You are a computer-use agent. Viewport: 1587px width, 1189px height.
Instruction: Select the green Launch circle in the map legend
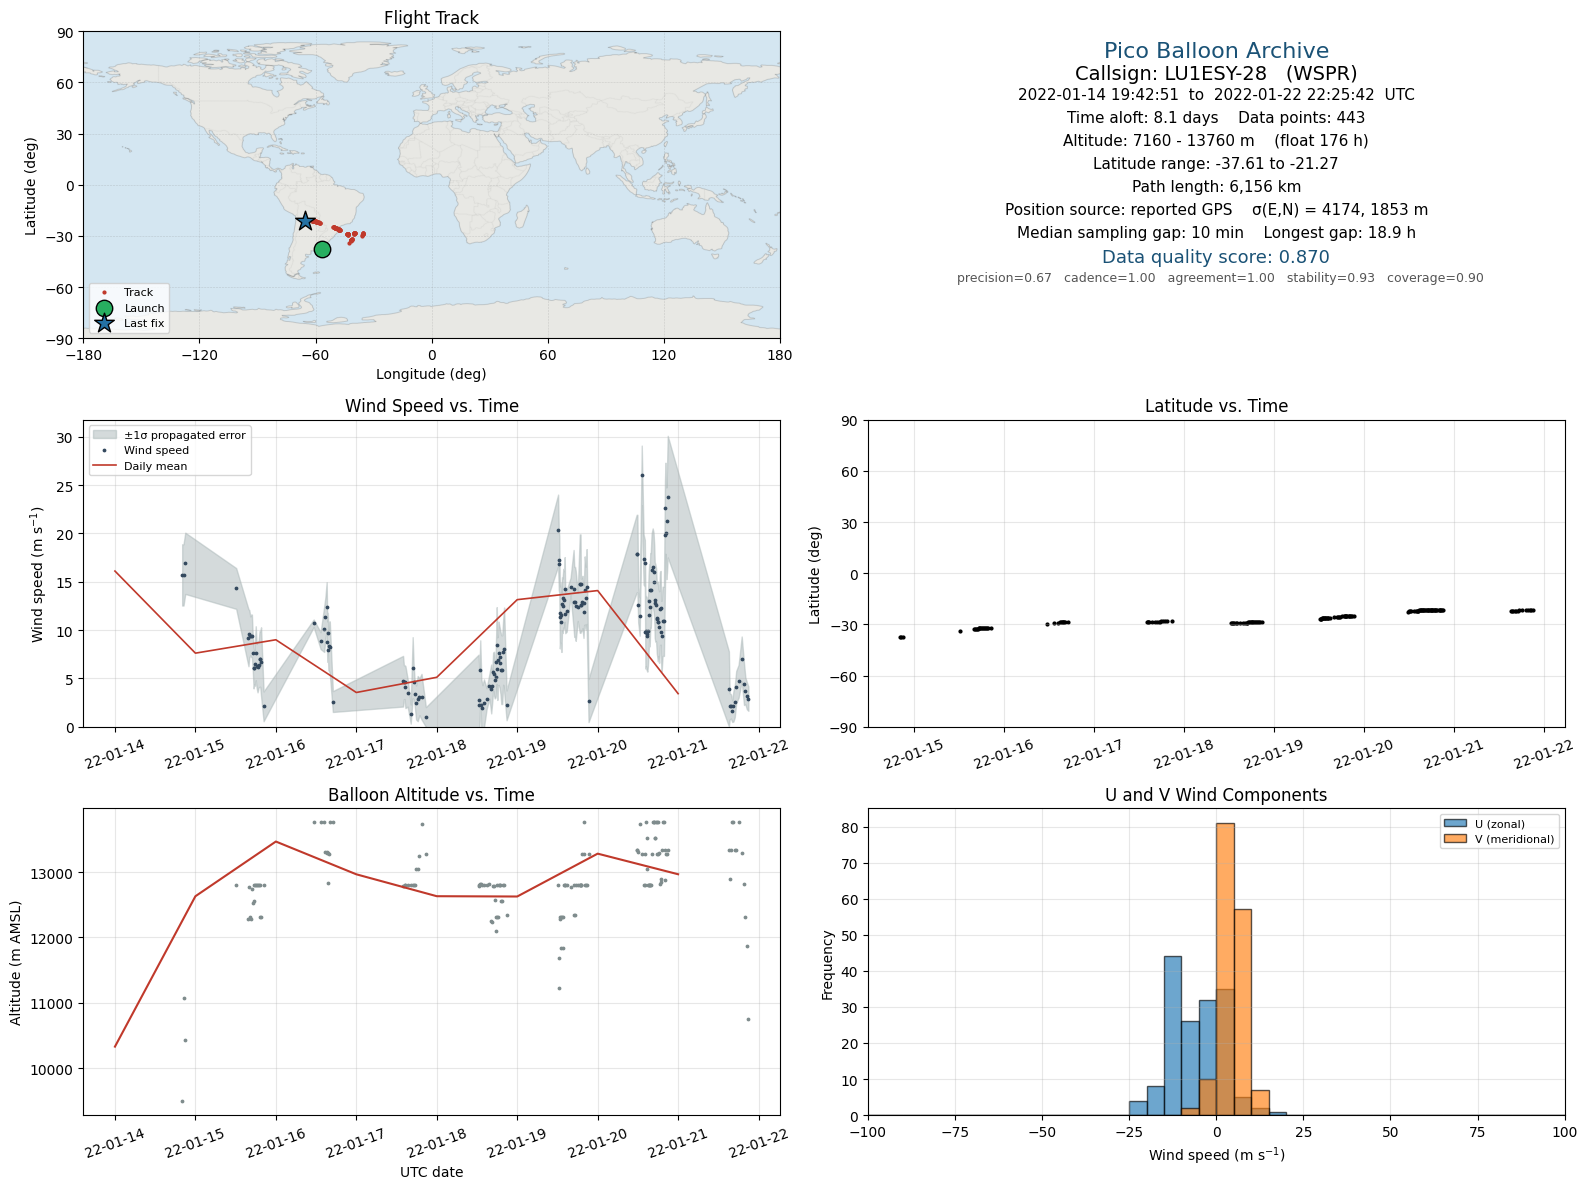[104, 308]
